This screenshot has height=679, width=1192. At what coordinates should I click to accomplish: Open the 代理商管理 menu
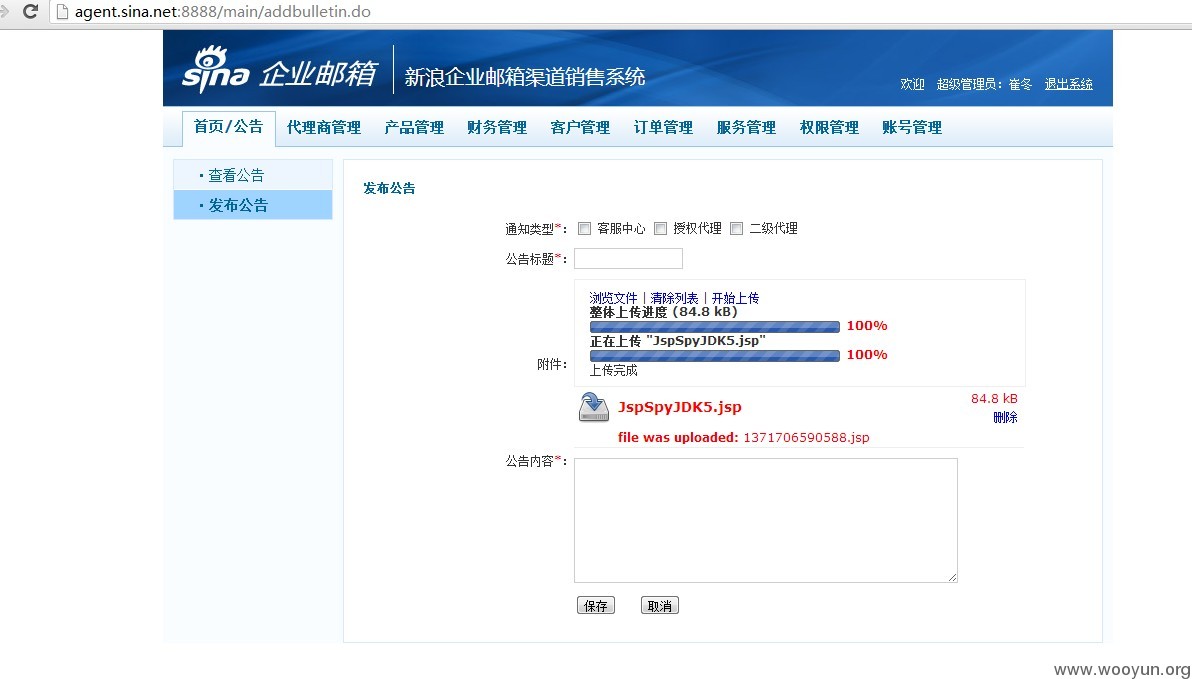tap(324, 128)
